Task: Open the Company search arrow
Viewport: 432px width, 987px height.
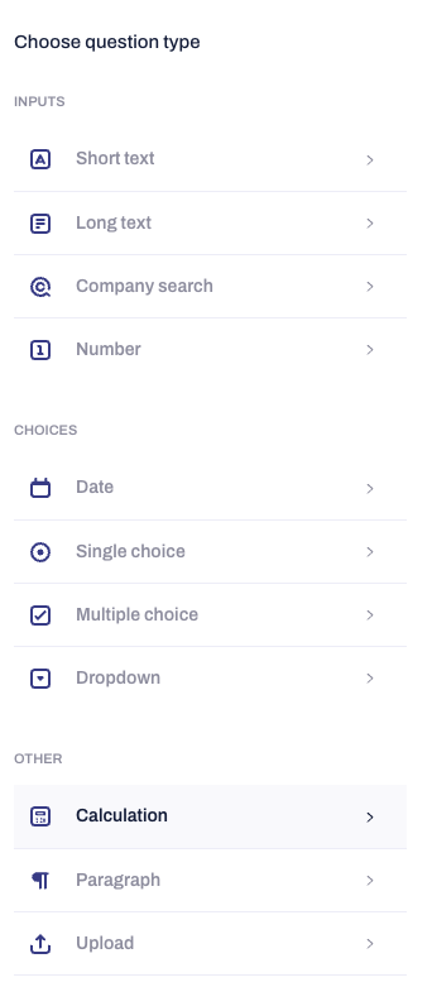Action: point(370,286)
